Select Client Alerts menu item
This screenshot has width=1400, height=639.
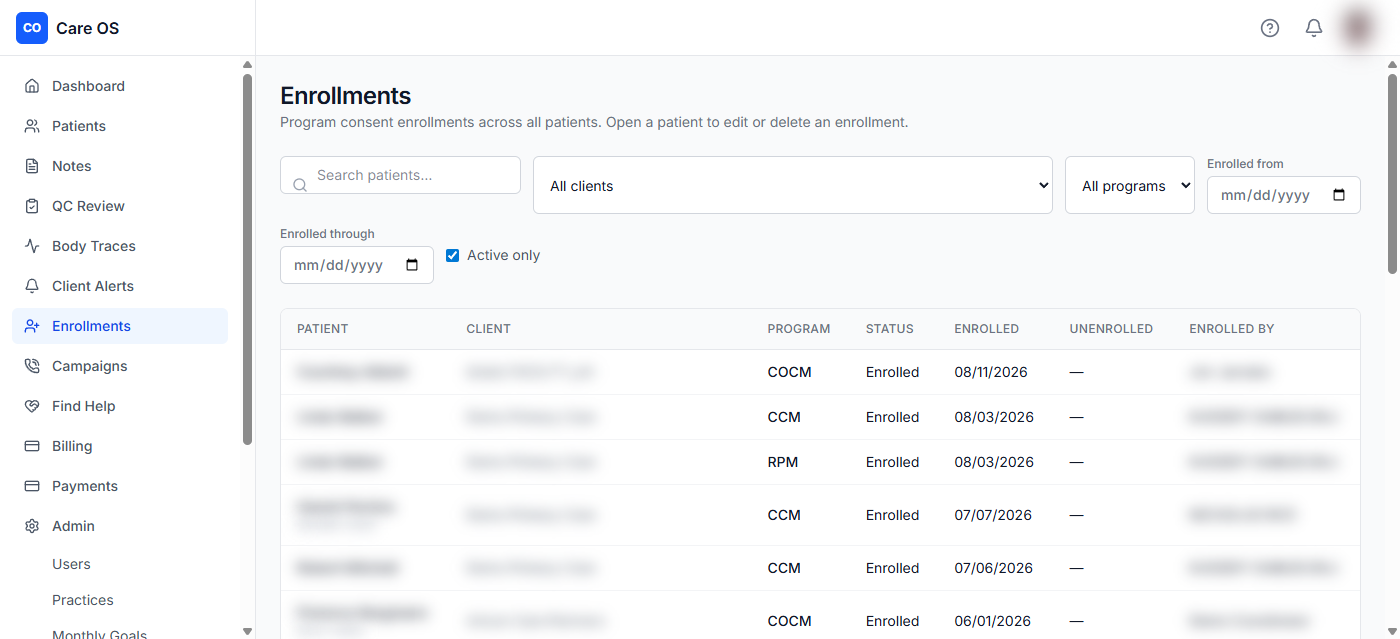pyautogui.click(x=120, y=286)
